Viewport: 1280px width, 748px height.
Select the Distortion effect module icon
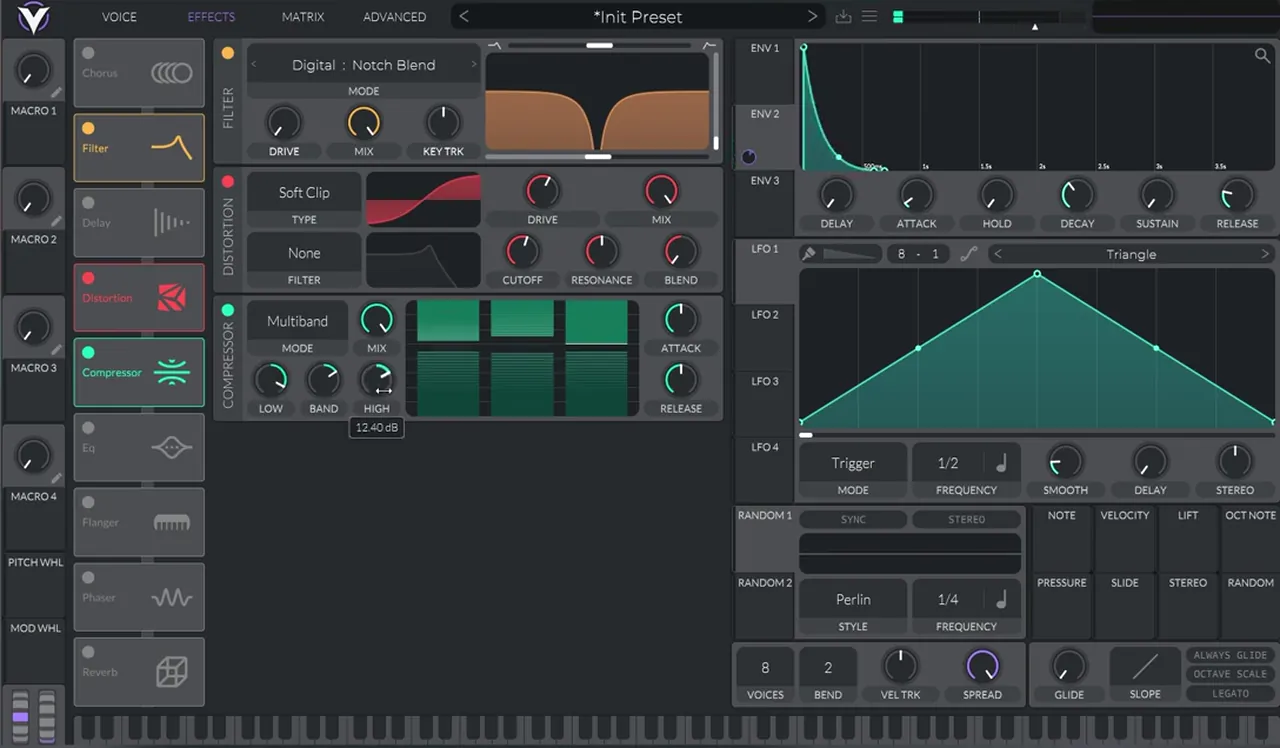coord(171,298)
